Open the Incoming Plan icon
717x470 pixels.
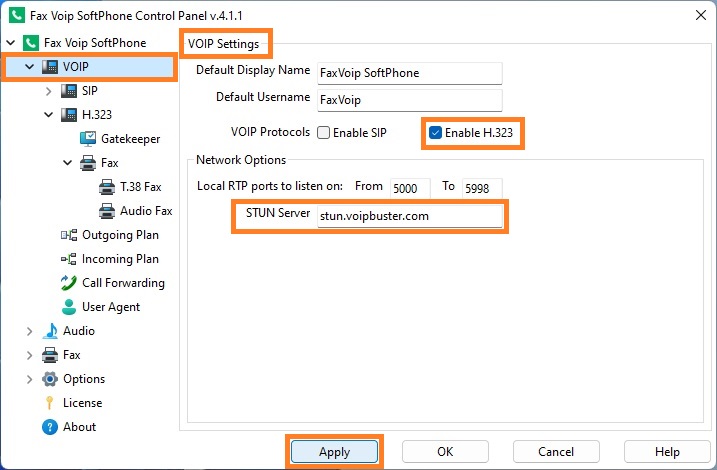(x=69, y=259)
